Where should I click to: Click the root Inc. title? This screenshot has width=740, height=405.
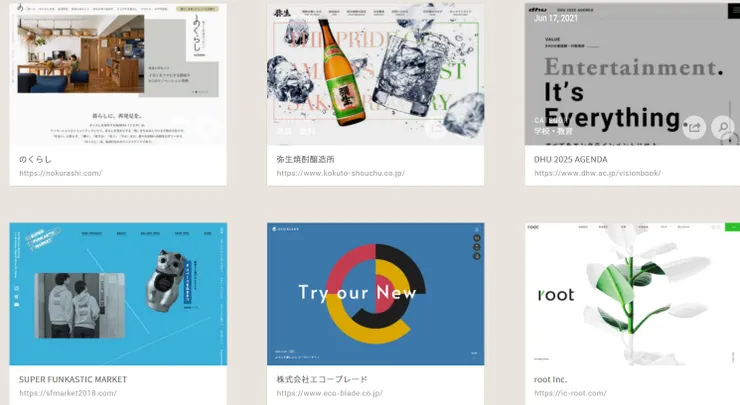pos(550,380)
